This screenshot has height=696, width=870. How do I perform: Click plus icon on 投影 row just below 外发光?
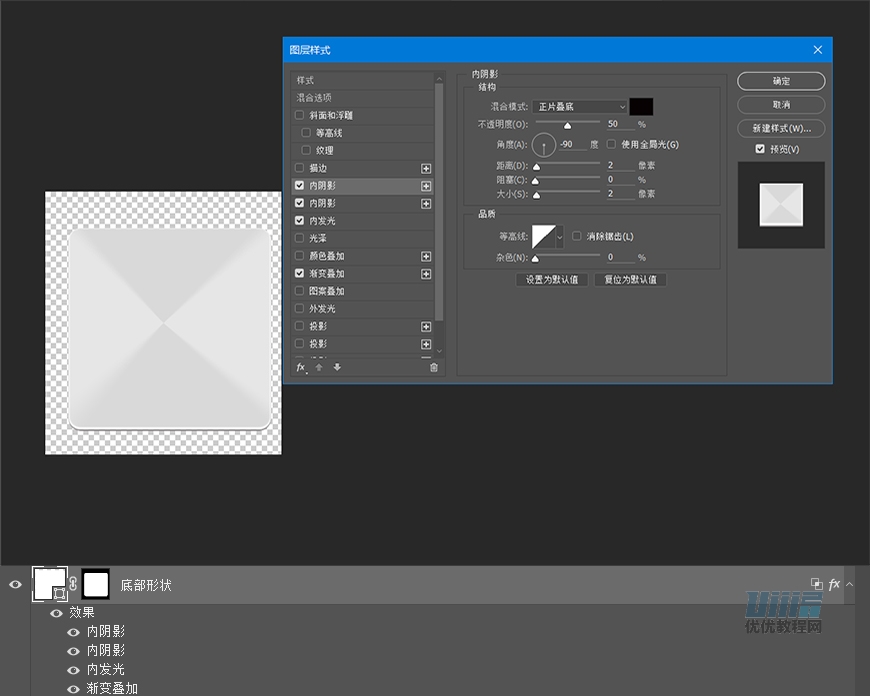pyautogui.click(x=426, y=327)
